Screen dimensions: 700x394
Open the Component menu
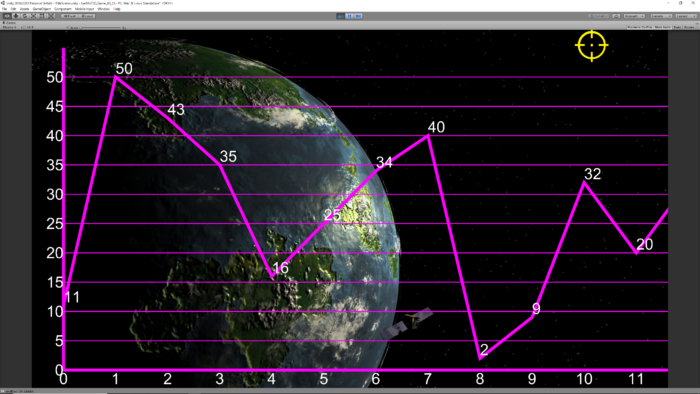coord(63,9)
